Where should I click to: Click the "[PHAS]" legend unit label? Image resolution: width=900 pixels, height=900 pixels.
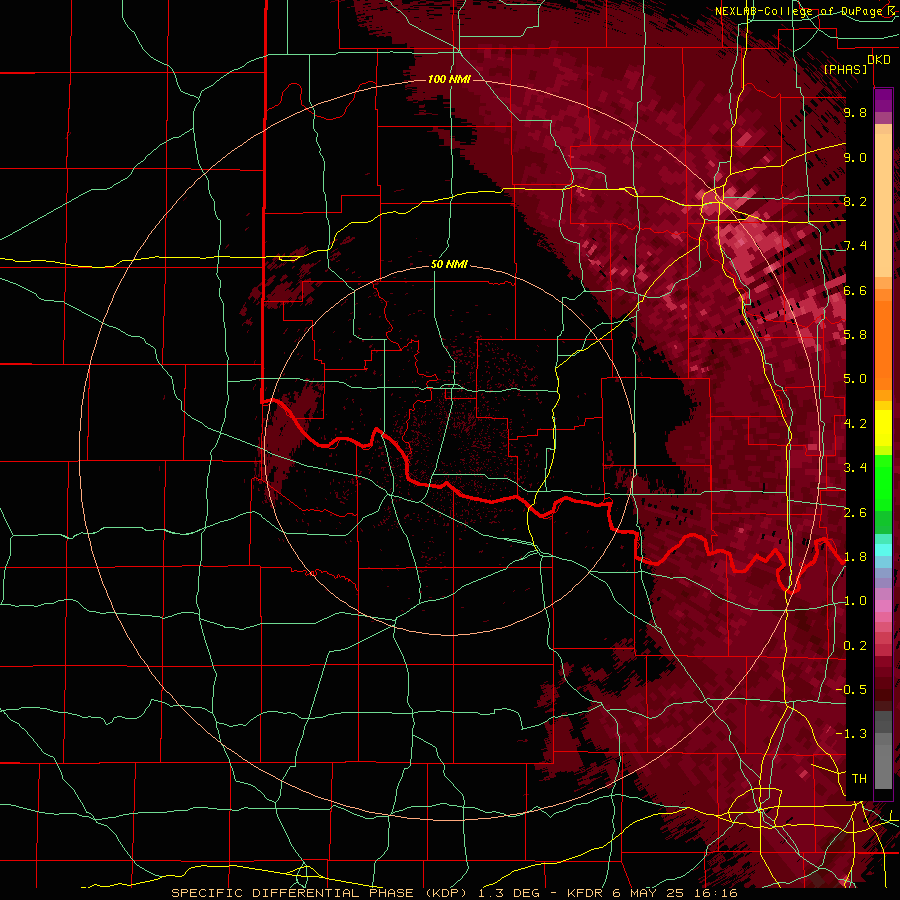coord(845,70)
